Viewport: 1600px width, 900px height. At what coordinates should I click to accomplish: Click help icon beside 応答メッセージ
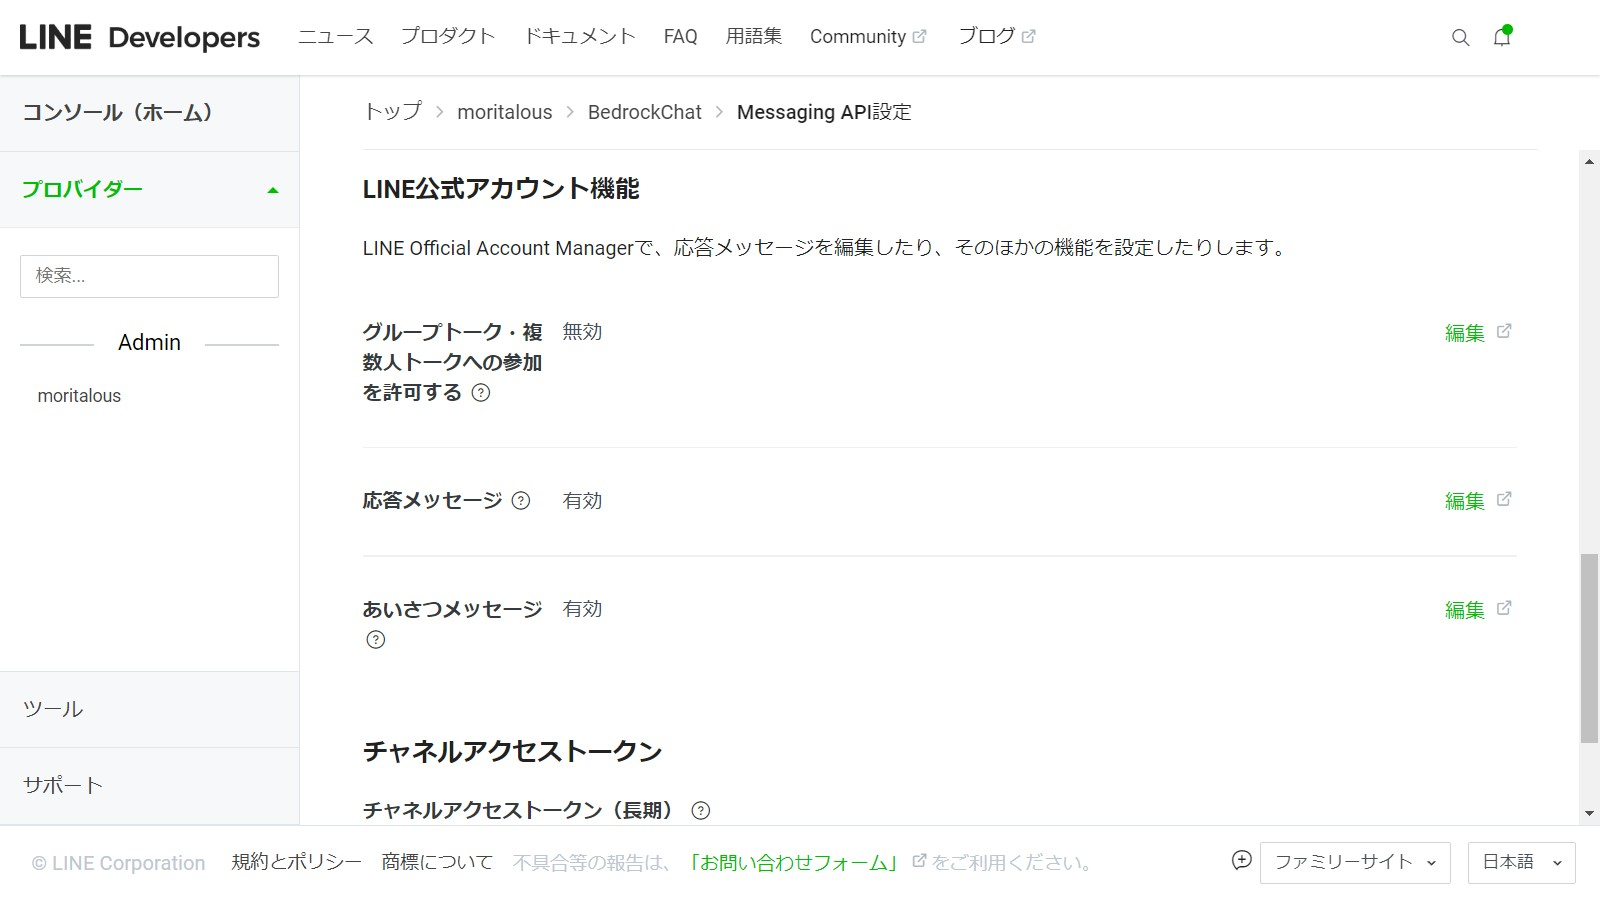click(x=521, y=501)
